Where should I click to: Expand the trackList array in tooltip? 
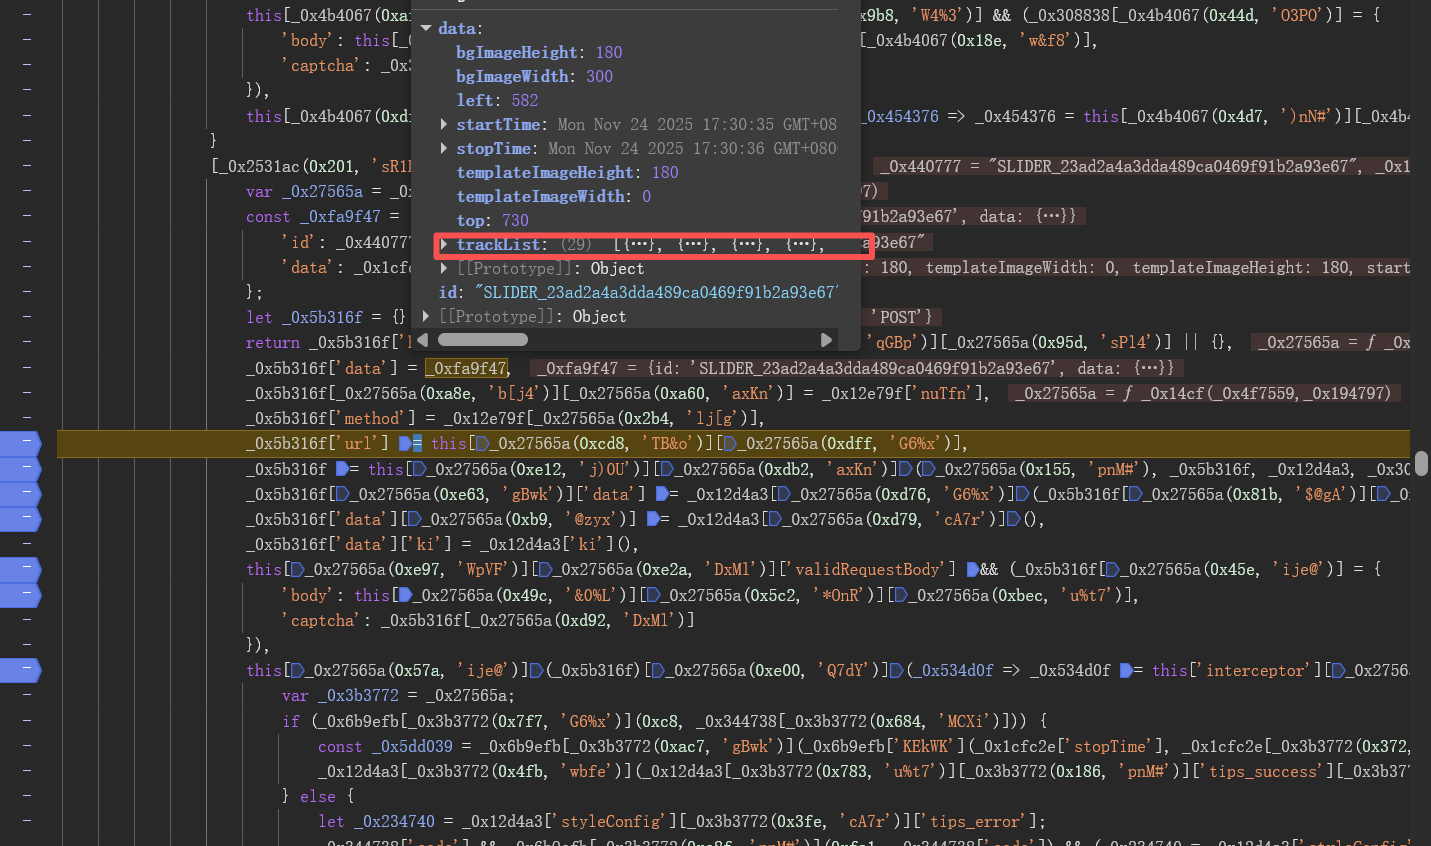444,245
